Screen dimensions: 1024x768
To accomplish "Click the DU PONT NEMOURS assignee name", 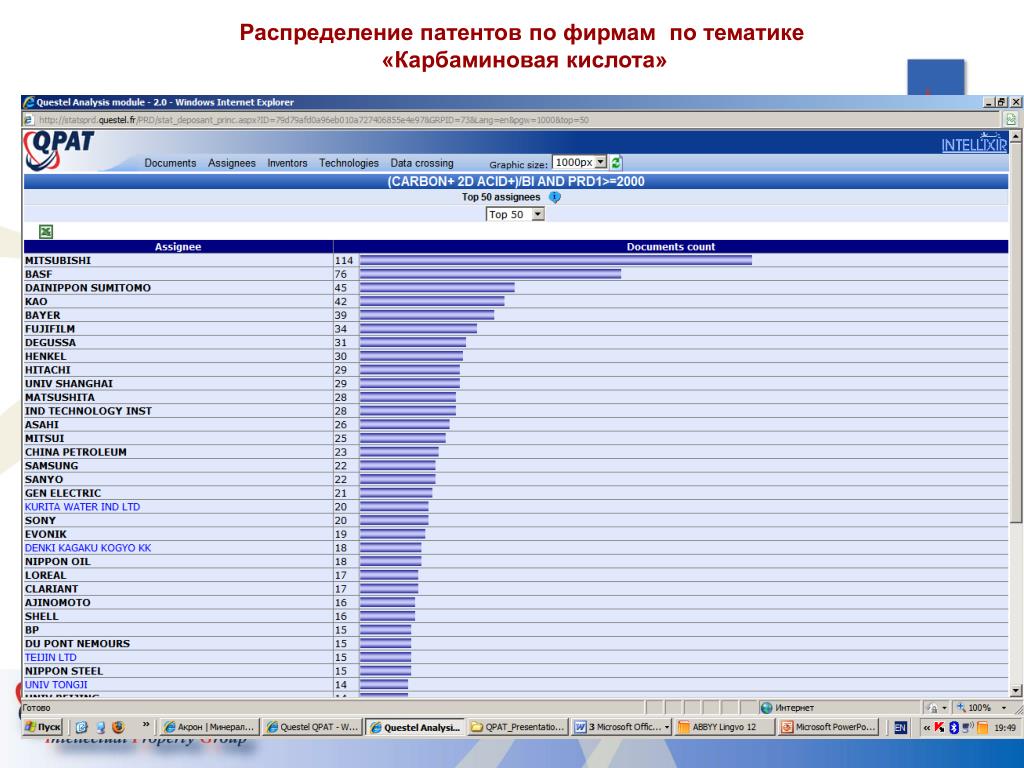I will (77, 644).
